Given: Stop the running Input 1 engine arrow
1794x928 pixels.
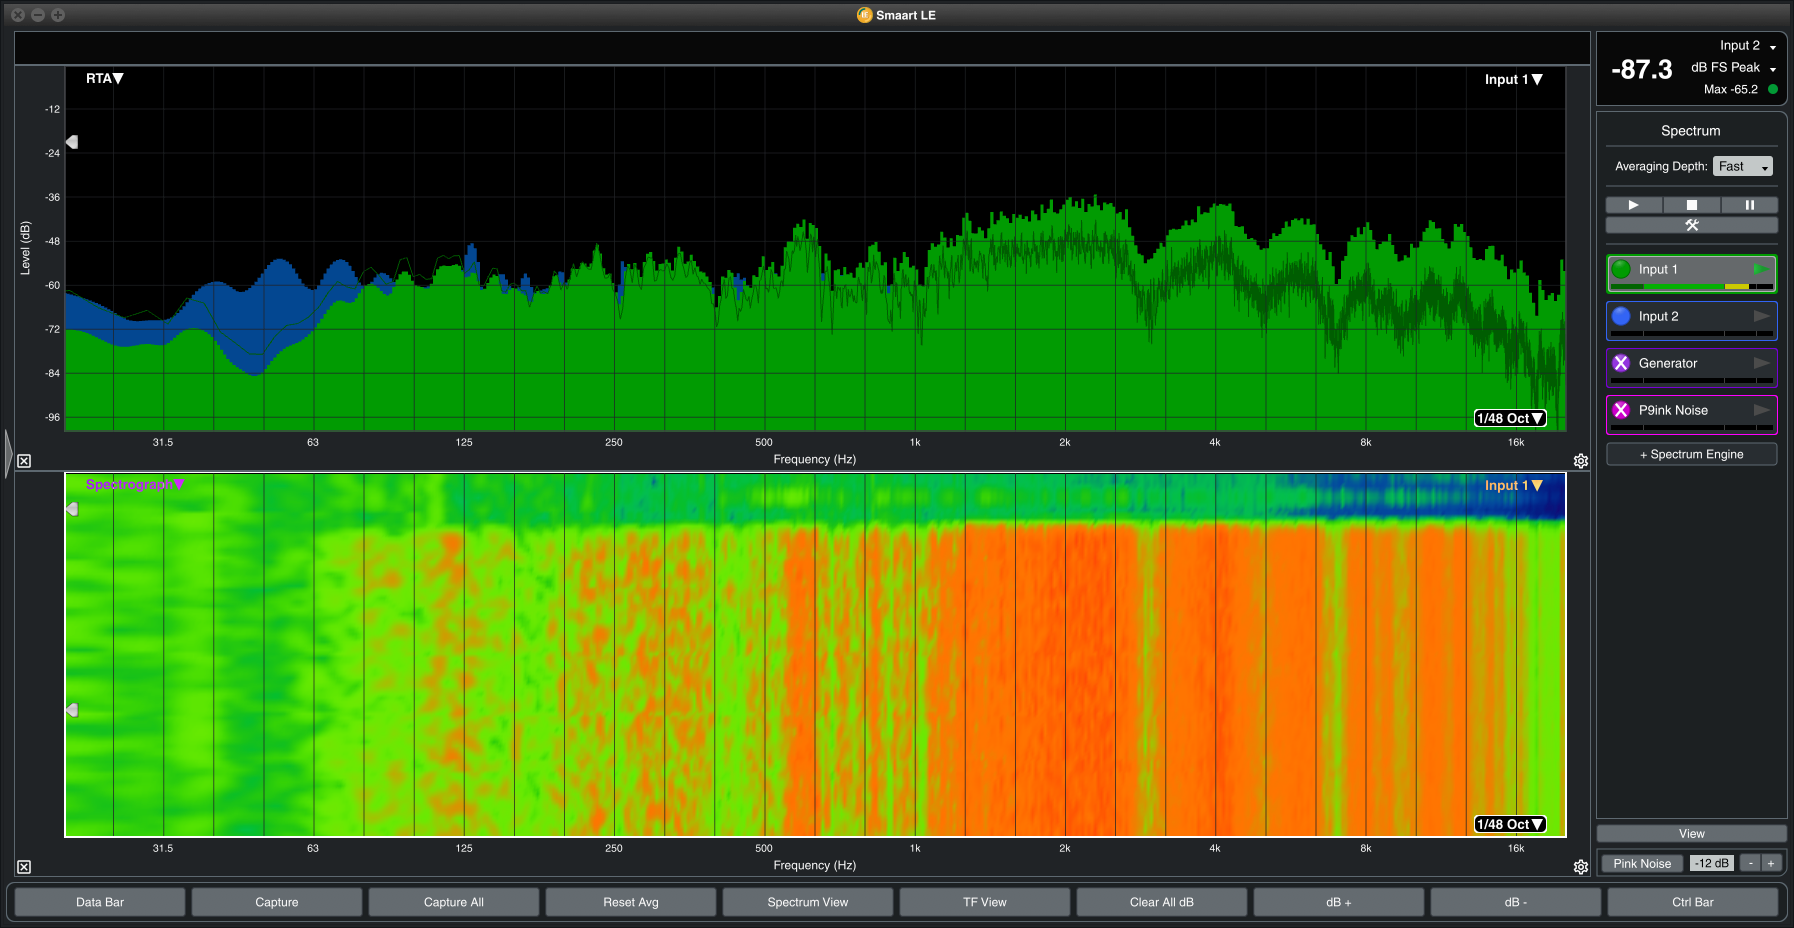Looking at the screenshot, I should (x=1761, y=269).
